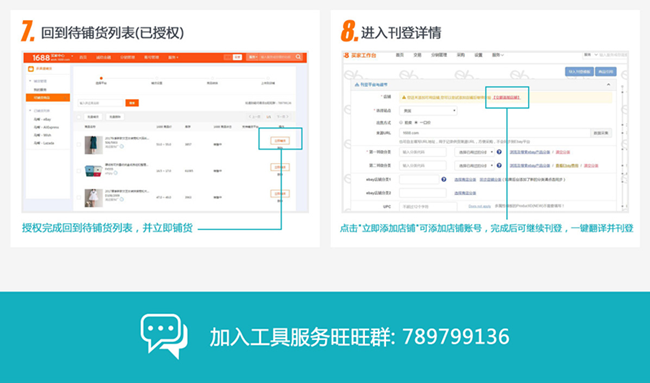This screenshot has width=650, height=383.
Task: Open 采购 in 买家工作台 navigation
Action: [x=461, y=55]
